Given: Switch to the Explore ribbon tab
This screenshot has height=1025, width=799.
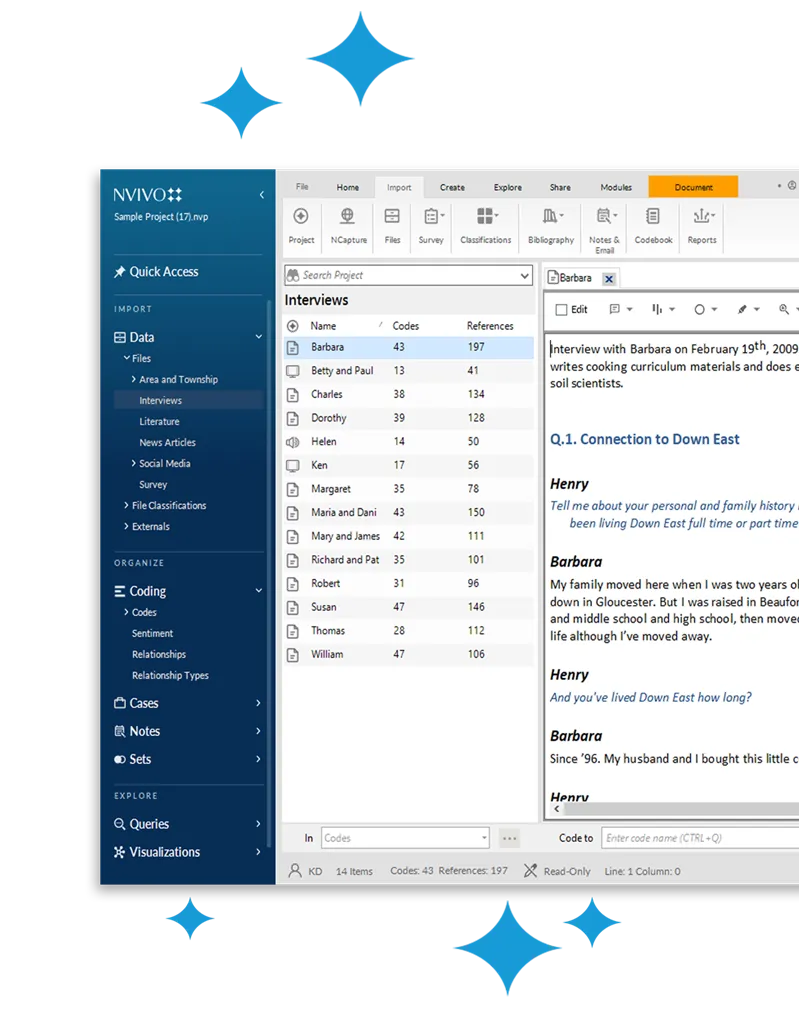Looking at the screenshot, I should coord(507,187).
